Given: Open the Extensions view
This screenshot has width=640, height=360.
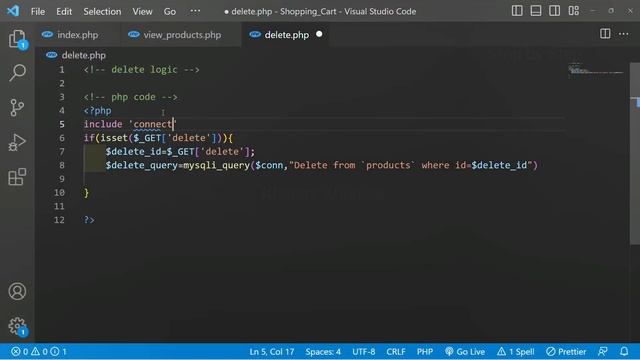Looking at the screenshot, I should (17, 177).
